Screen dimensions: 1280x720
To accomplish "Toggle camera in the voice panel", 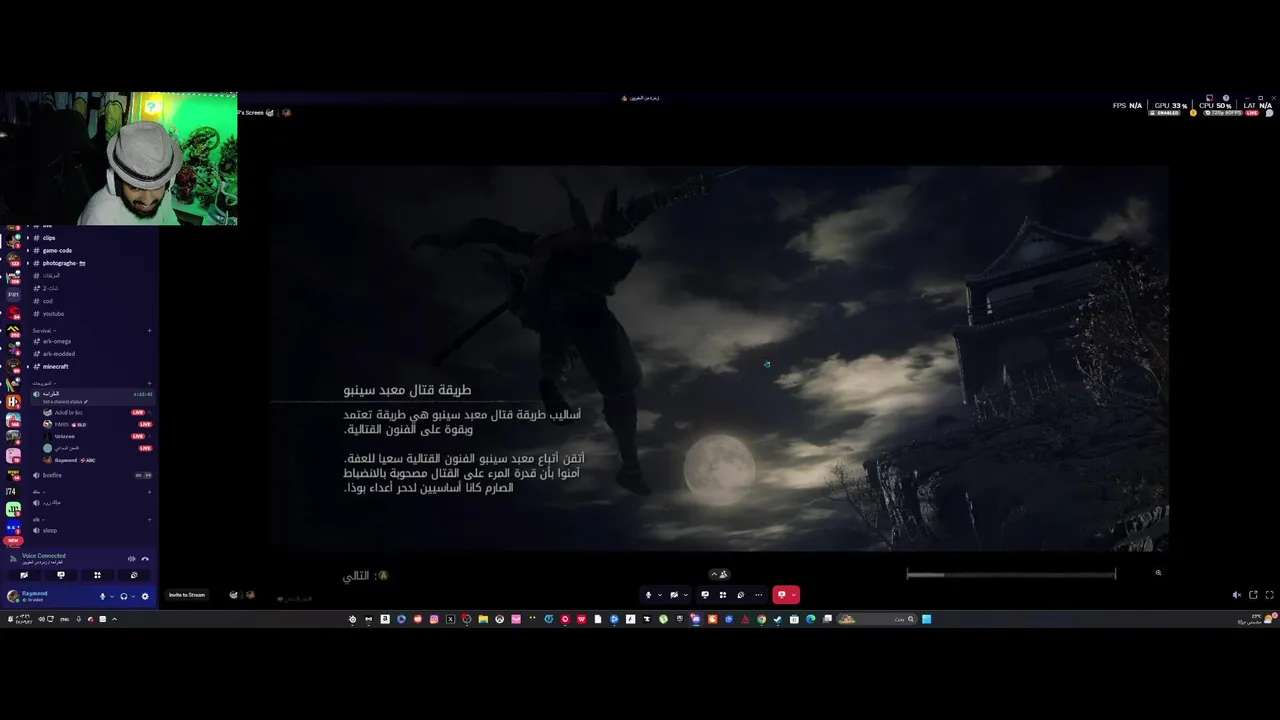I will tap(24, 575).
